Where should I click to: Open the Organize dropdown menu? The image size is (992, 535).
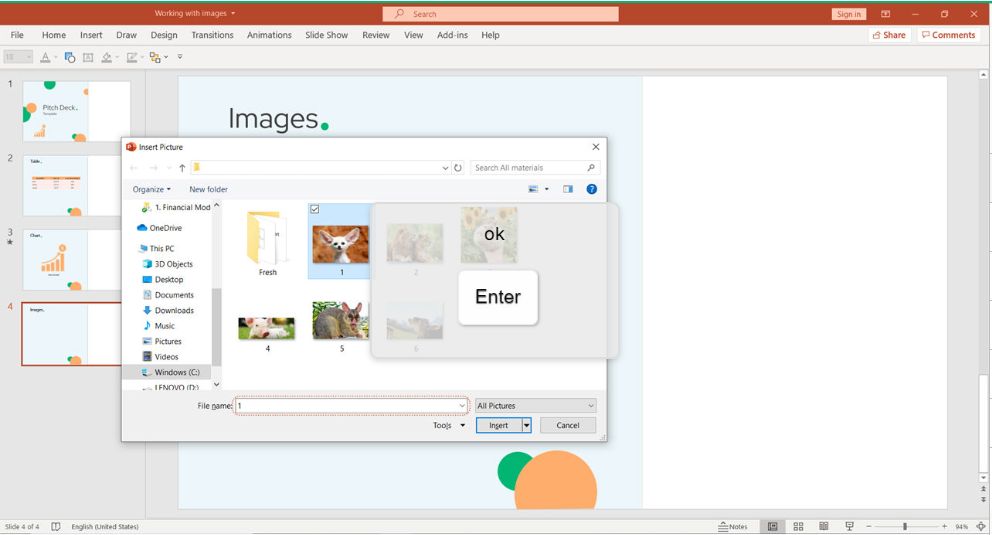(x=151, y=189)
